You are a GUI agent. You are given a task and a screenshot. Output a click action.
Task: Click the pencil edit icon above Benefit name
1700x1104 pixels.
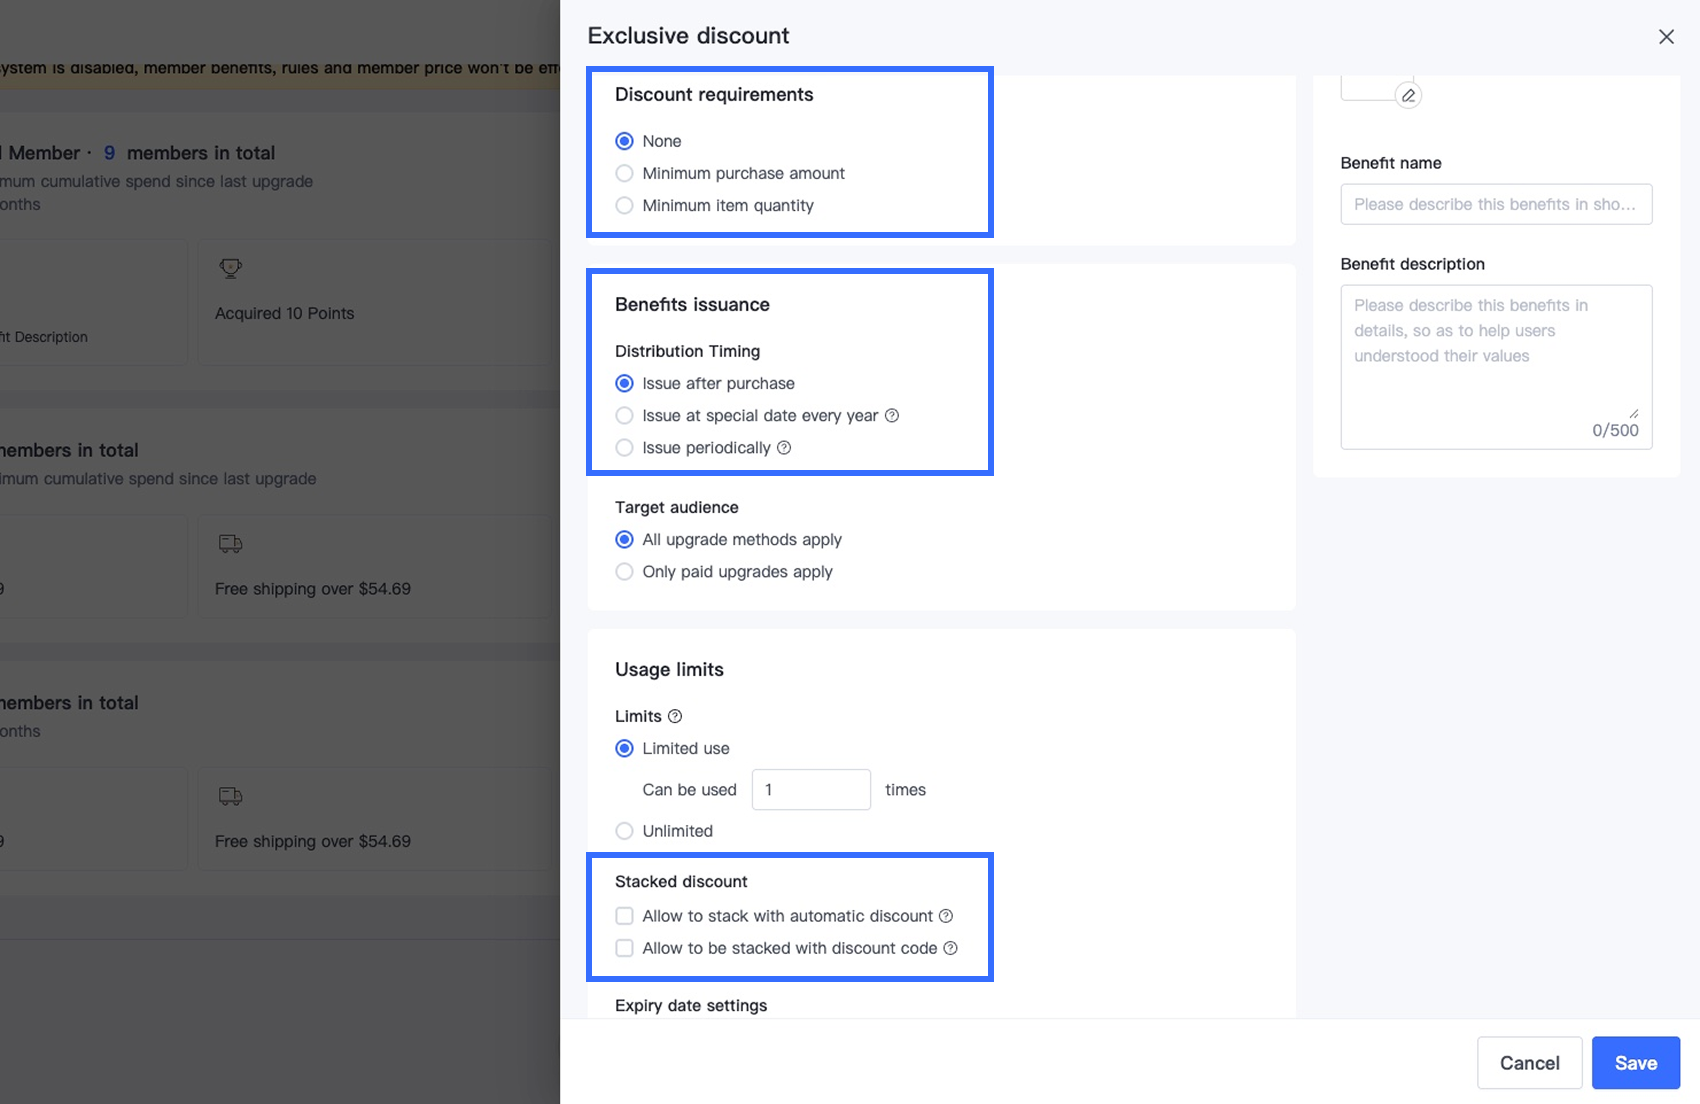coord(1408,95)
